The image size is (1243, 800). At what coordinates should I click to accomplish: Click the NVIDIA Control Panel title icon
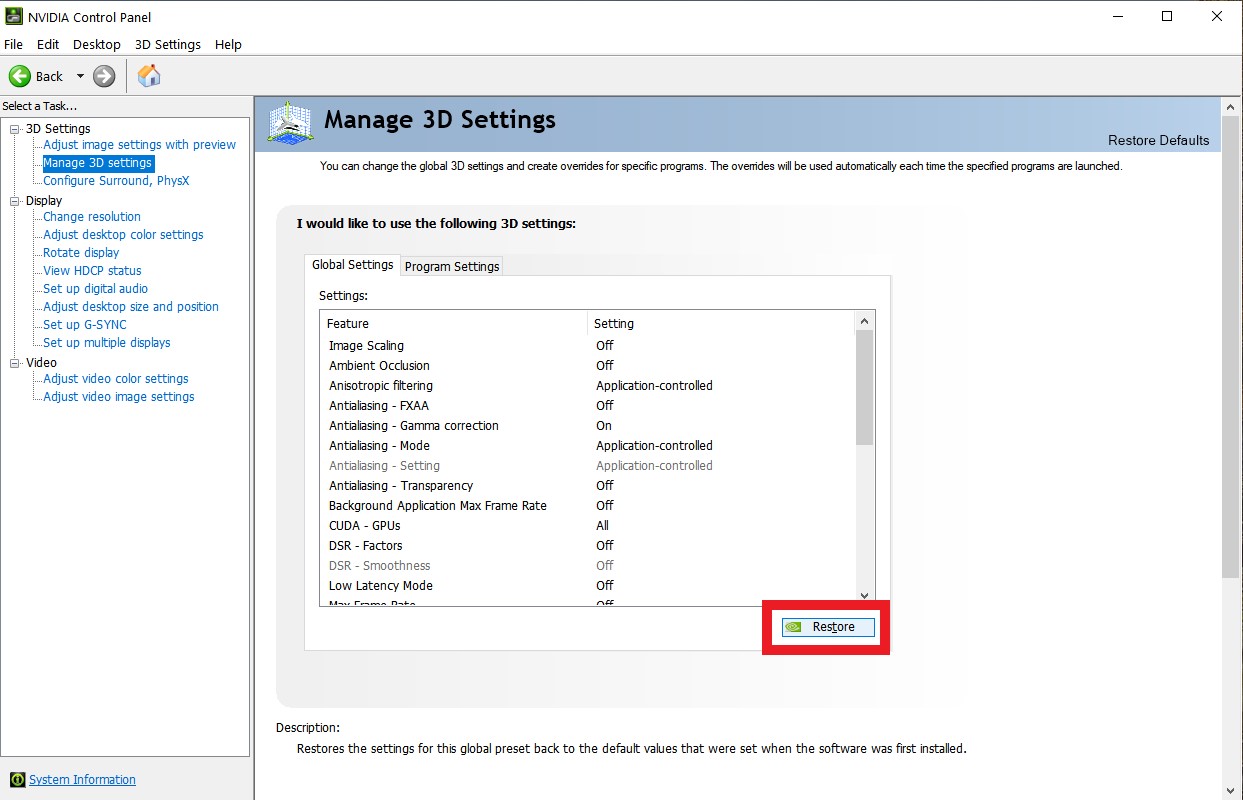click(13, 17)
